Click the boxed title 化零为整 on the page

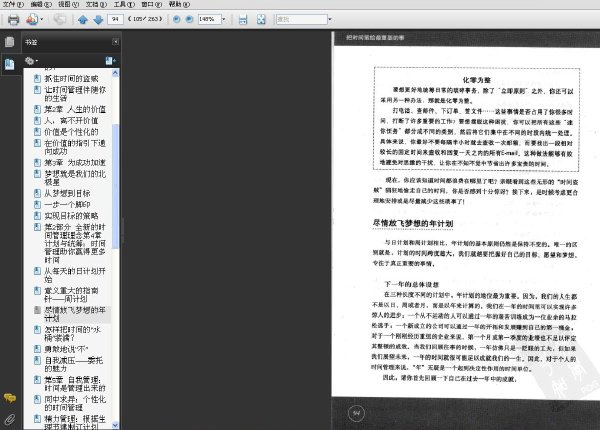(476, 80)
